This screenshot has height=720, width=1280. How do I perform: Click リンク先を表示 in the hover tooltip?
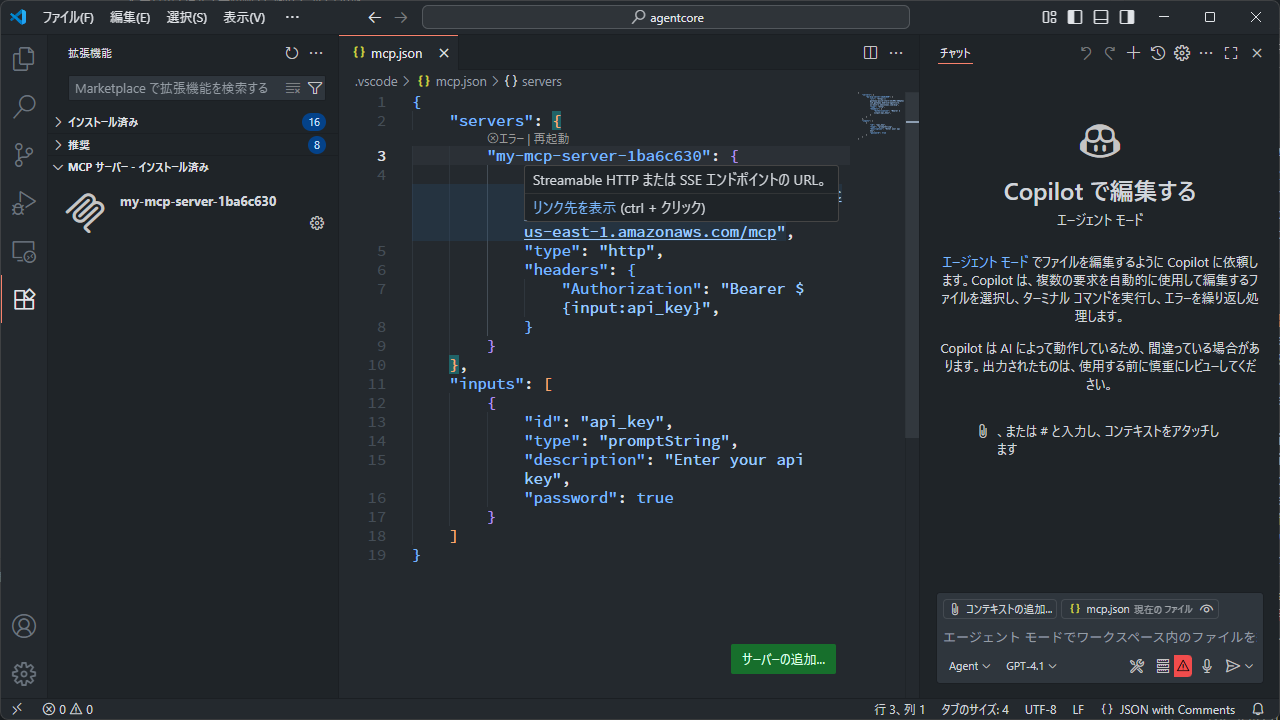[x=574, y=208]
